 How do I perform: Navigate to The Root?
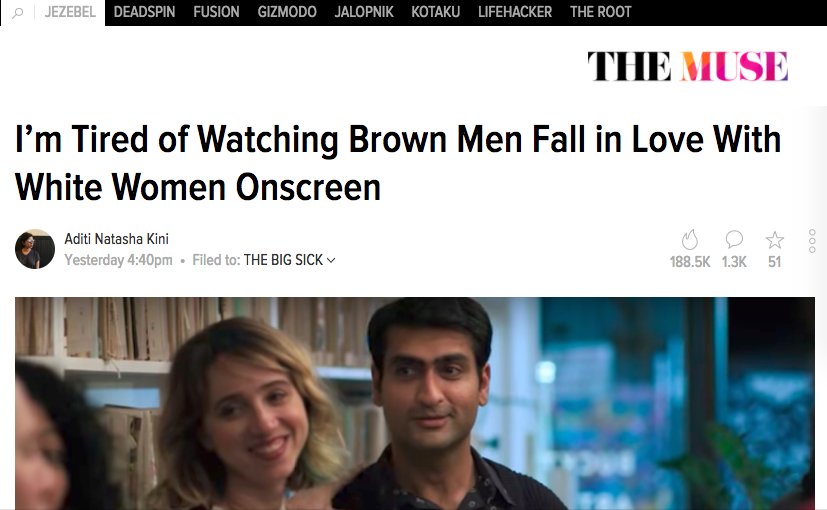(600, 12)
